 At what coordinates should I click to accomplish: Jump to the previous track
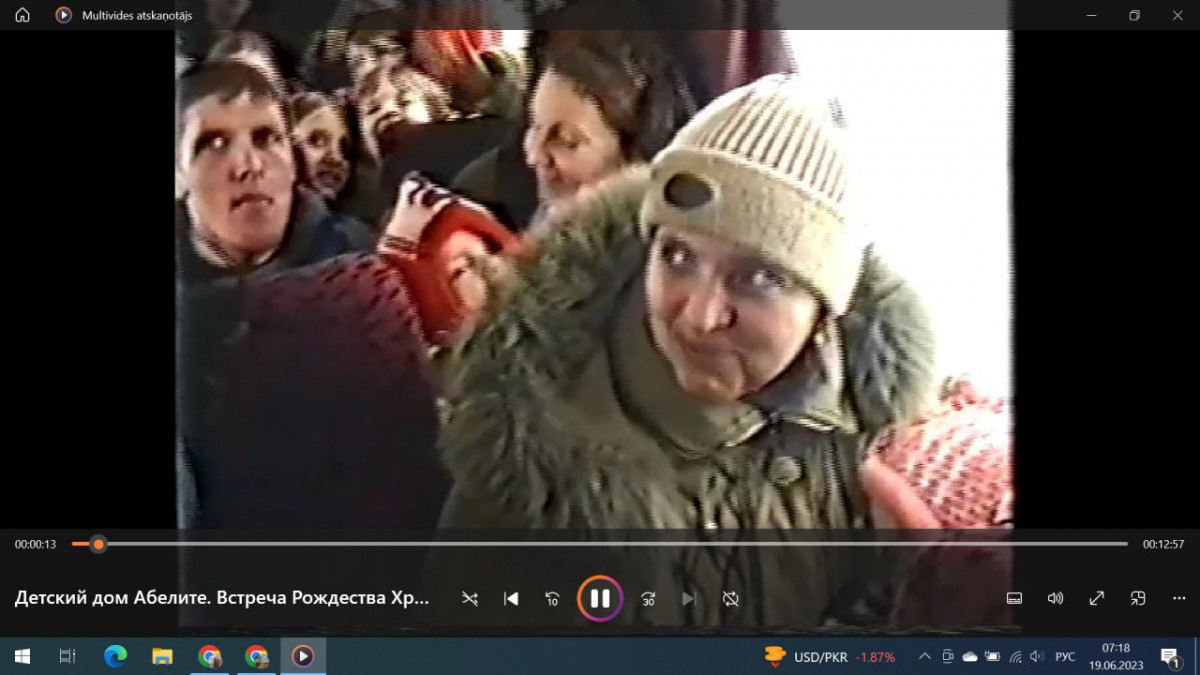click(x=511, y=599)
